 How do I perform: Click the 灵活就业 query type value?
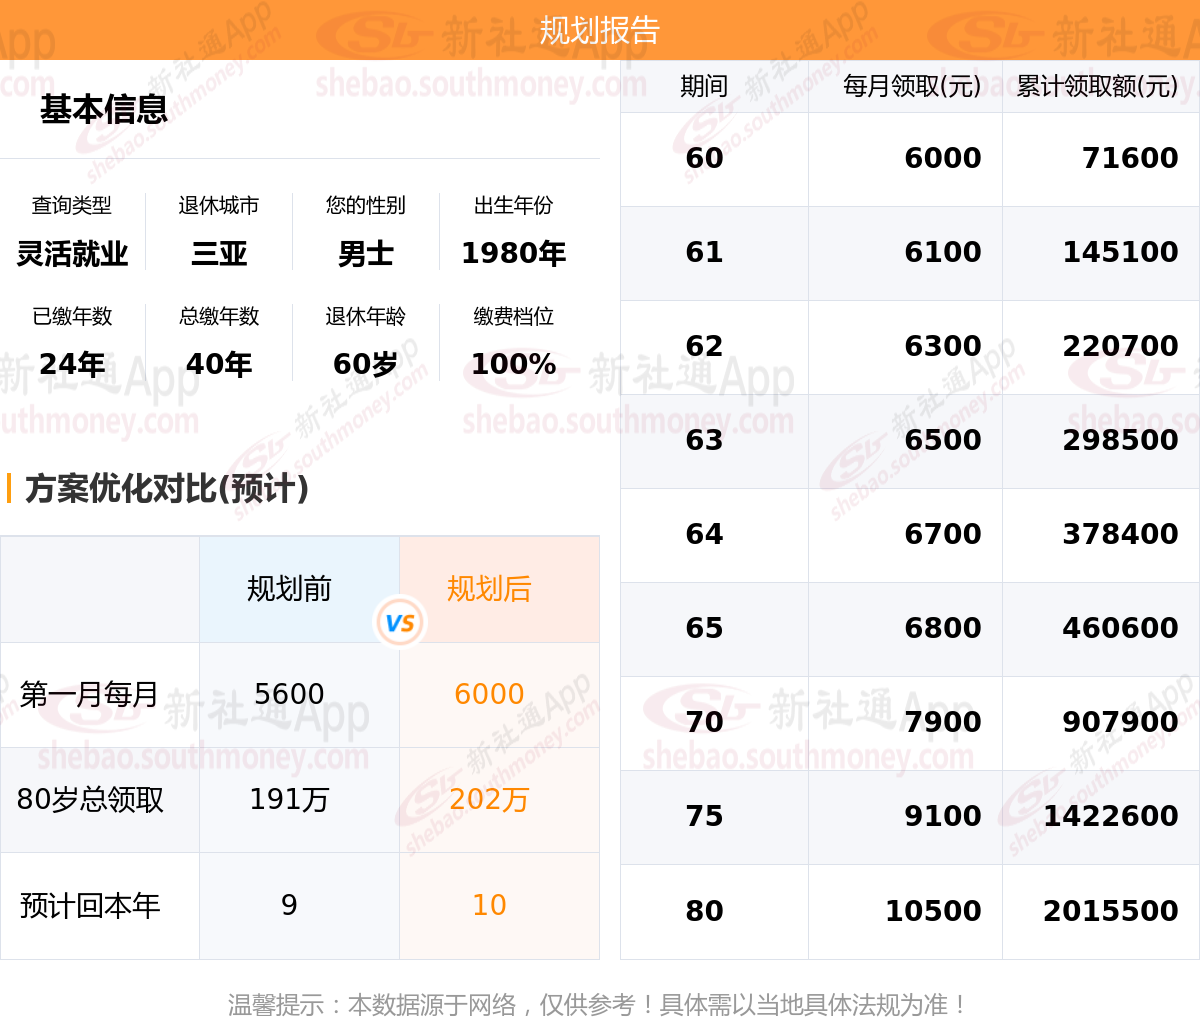(x=72, y=254)
